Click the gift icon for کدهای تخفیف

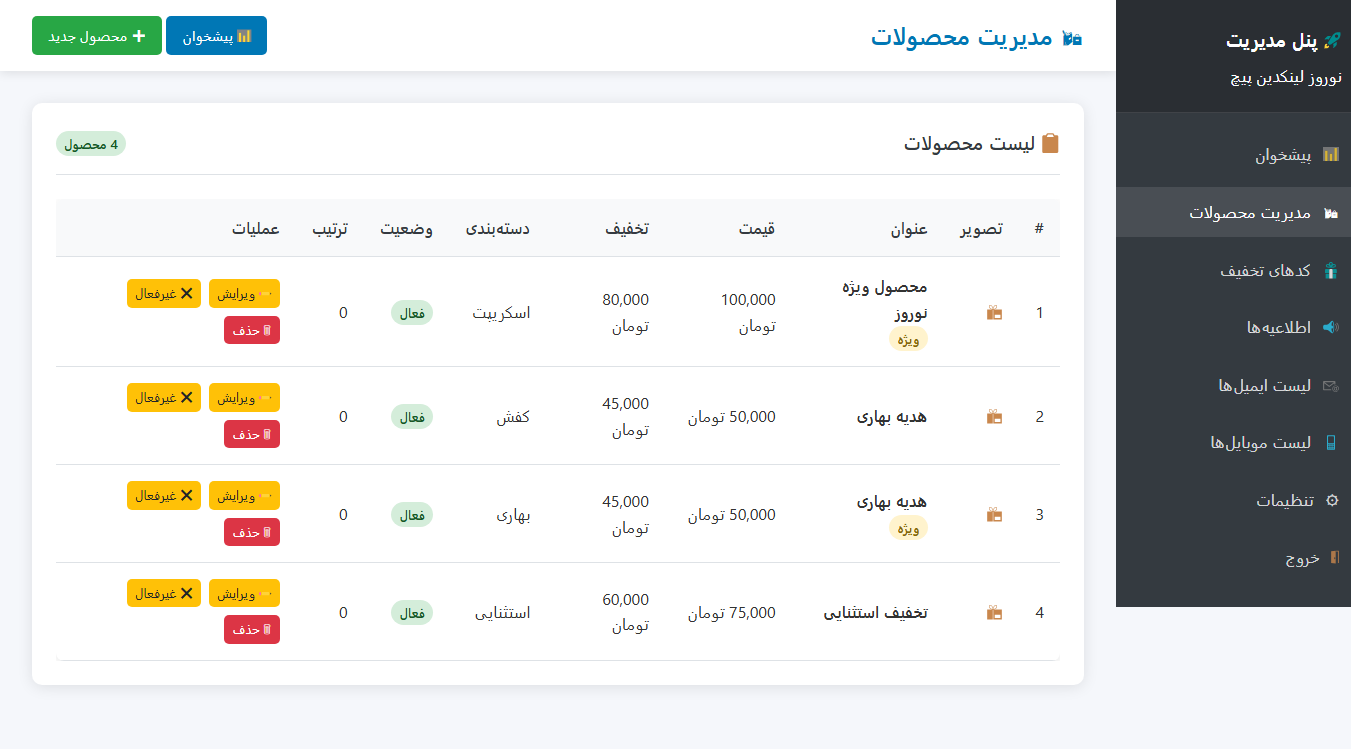click(1333, 270)
